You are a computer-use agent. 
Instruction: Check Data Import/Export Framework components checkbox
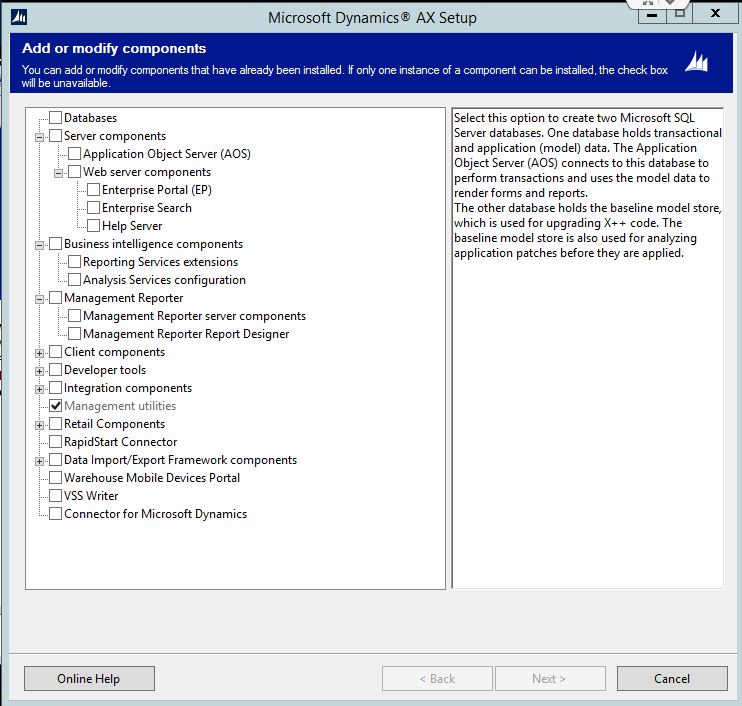point(55,459)
